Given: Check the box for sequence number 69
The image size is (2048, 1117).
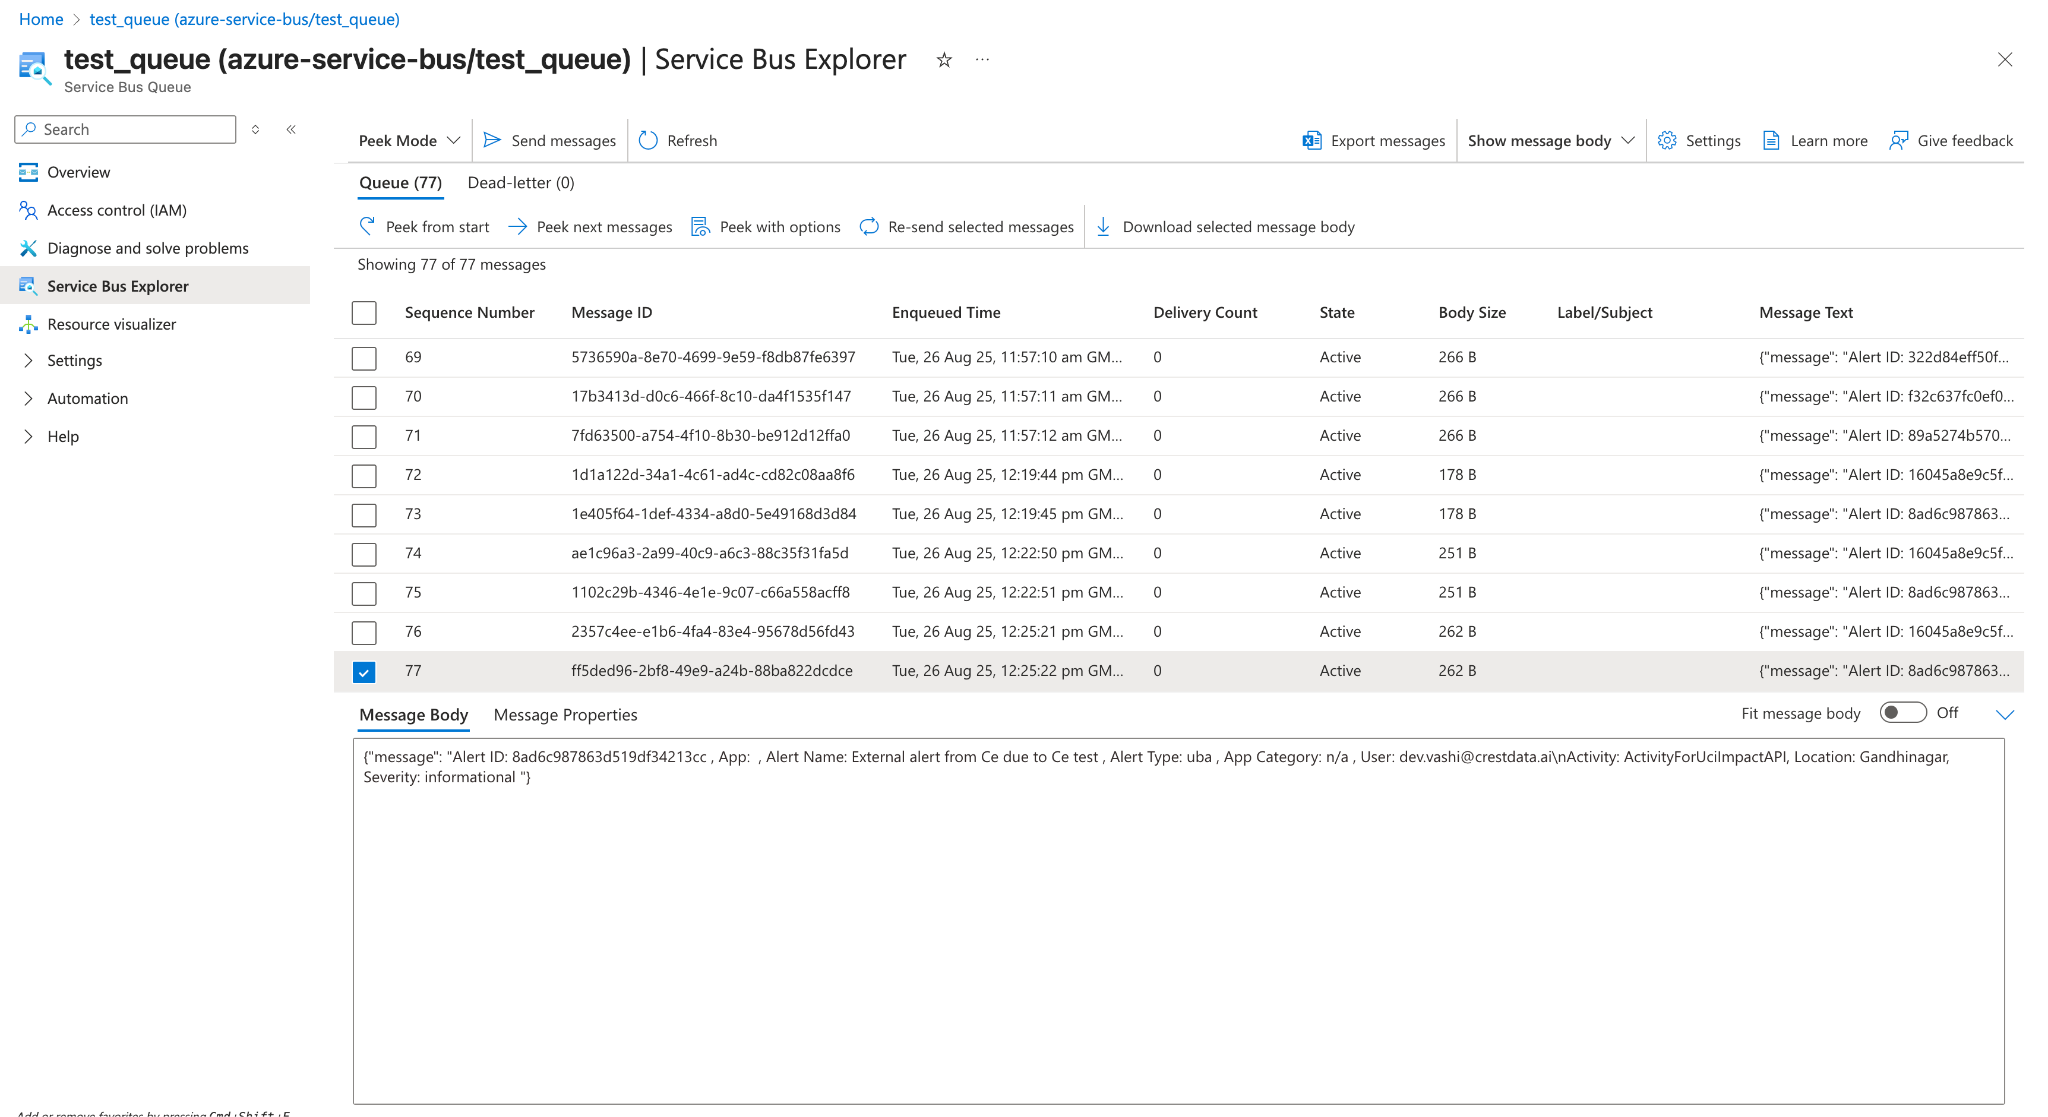Looking at the screenshot, I should (364, 358).
